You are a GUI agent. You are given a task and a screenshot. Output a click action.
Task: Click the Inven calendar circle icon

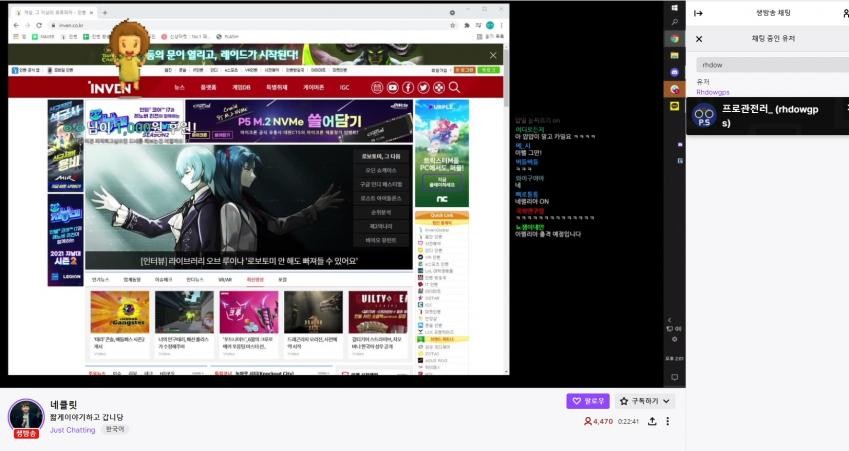coord(377,87)
